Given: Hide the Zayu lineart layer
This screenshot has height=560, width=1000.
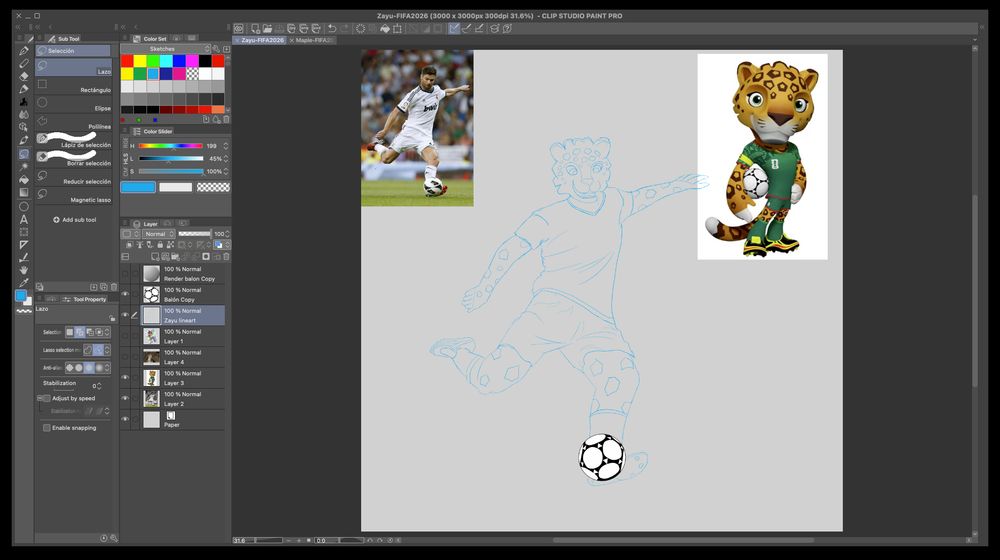Looking at the screenshot, I should pos(126,315).
